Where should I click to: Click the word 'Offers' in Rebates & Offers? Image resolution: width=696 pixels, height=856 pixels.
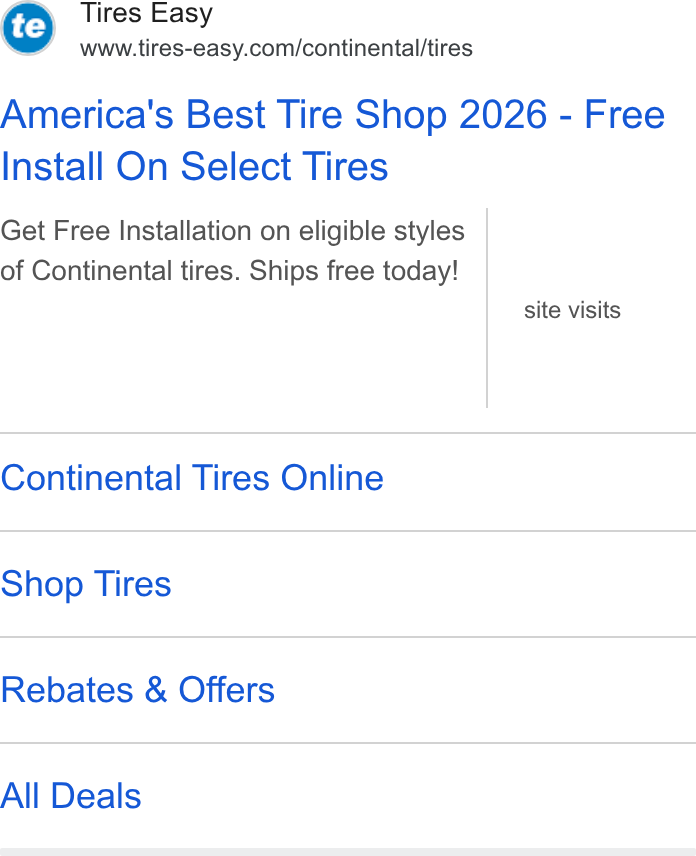[227, 690]
